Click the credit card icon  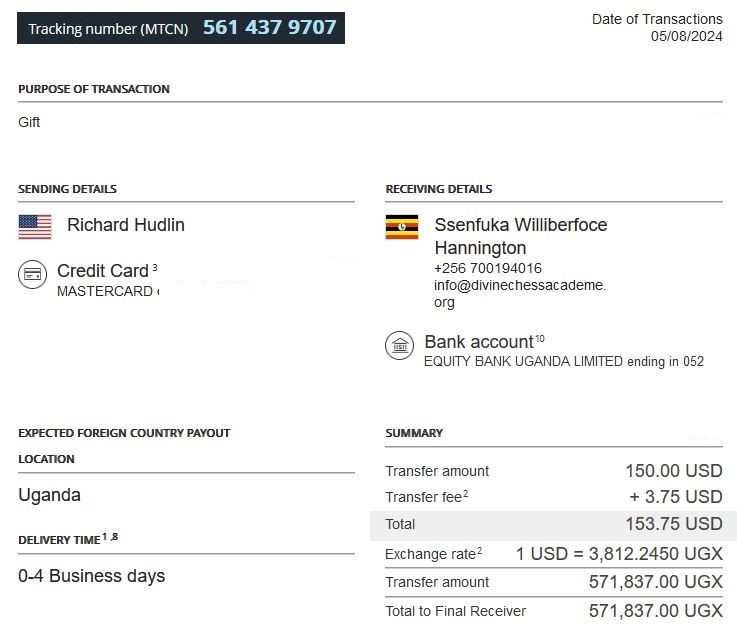(33, 274)
